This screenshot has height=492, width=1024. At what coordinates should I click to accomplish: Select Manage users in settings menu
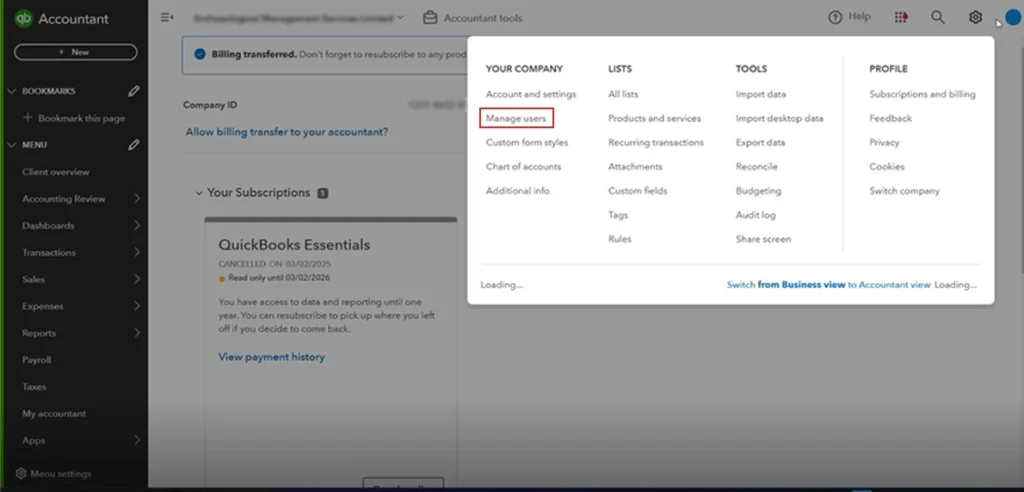[516, 119]
